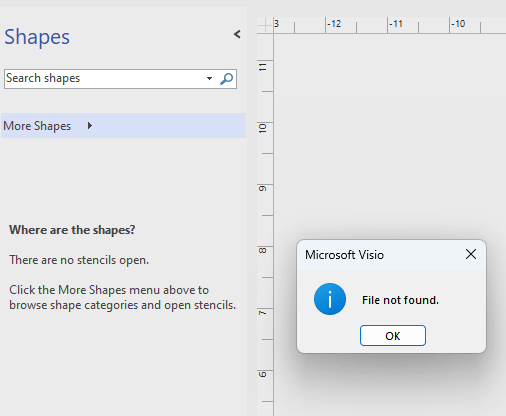Click the Shapes pane title
The image size is (506, 416).
coord(37,37)
